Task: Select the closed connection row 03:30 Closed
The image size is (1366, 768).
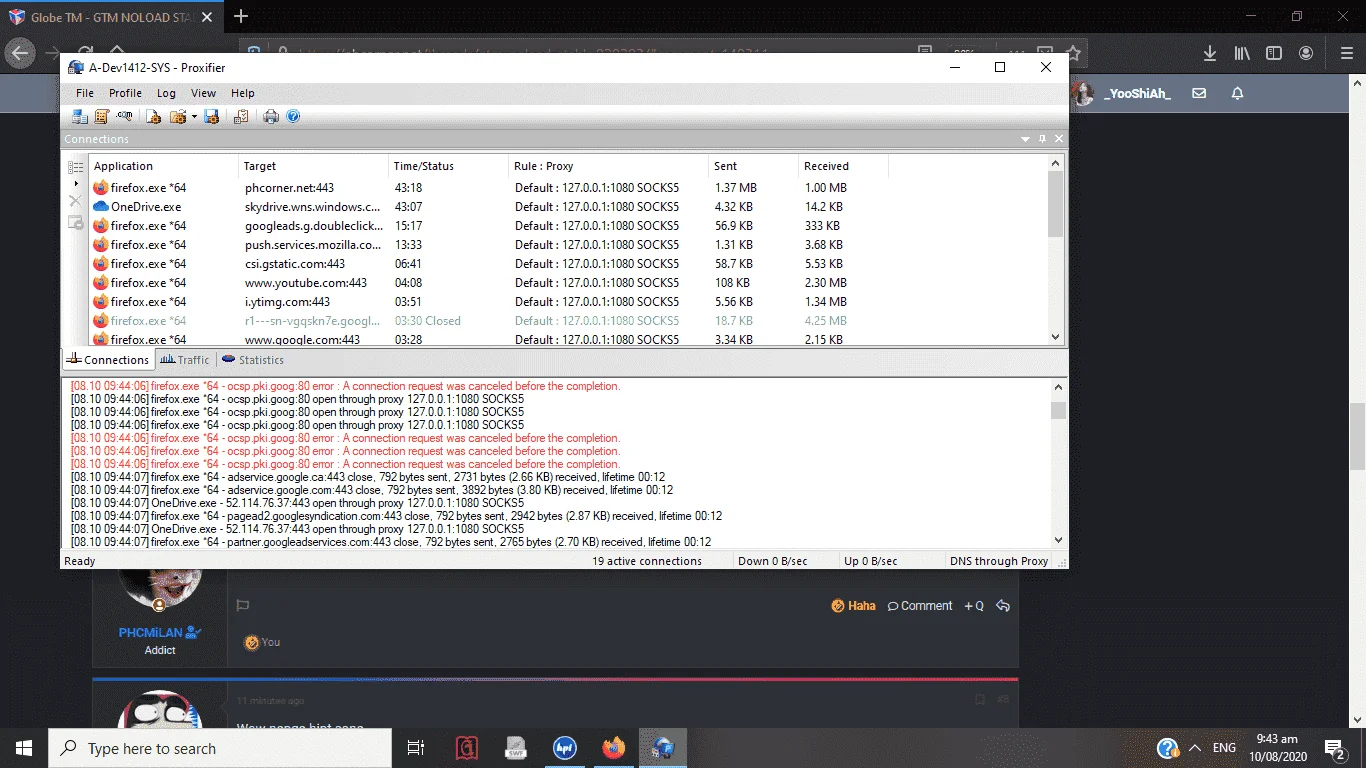Action: point(568,321)
